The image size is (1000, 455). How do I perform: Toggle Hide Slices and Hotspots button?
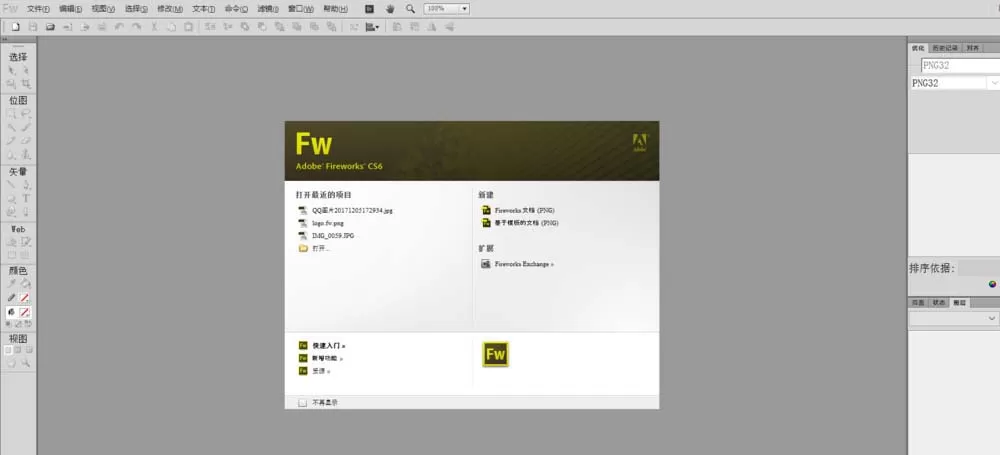[11, 255]
